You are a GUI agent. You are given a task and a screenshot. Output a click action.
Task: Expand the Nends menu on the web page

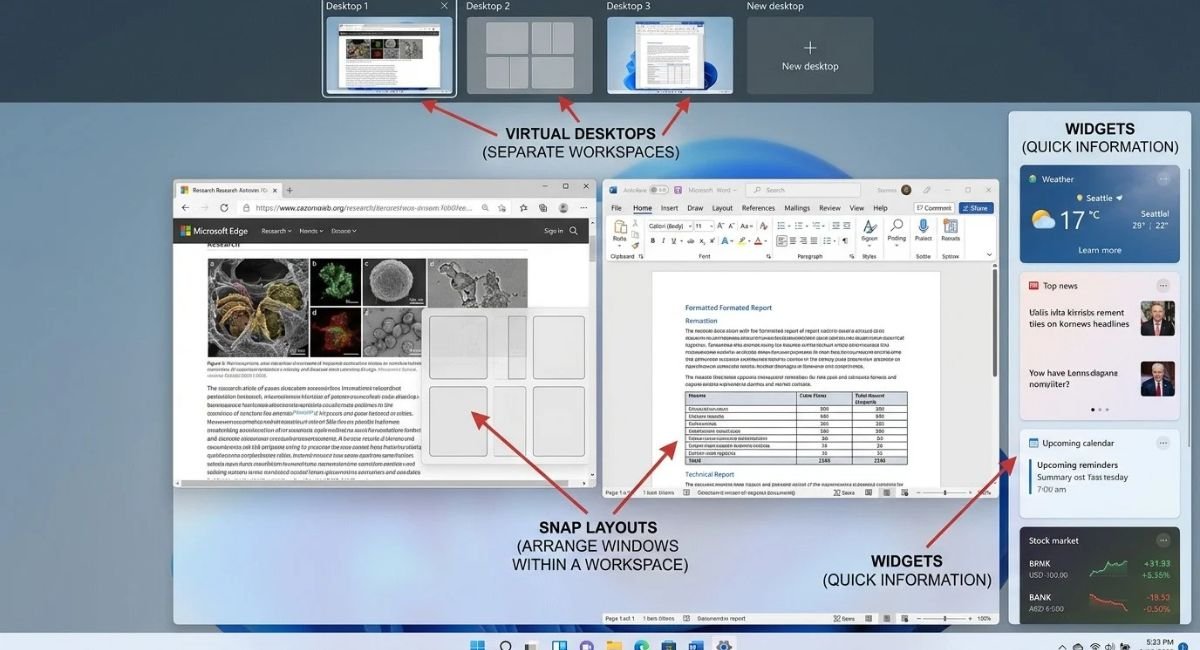click(311, 231)
